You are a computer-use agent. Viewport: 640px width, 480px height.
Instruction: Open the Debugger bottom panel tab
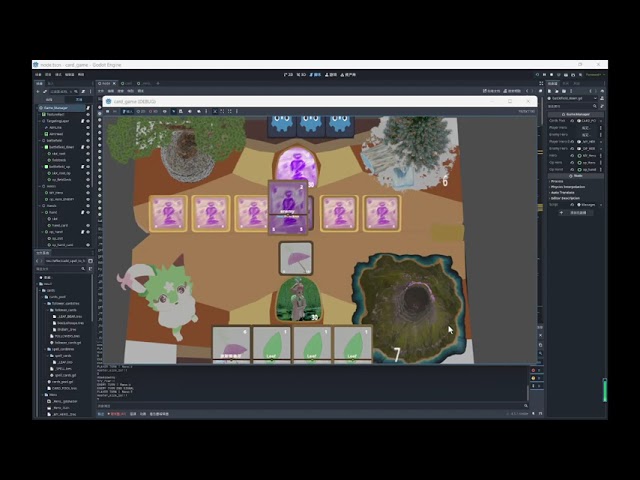(x=118, y=414)
